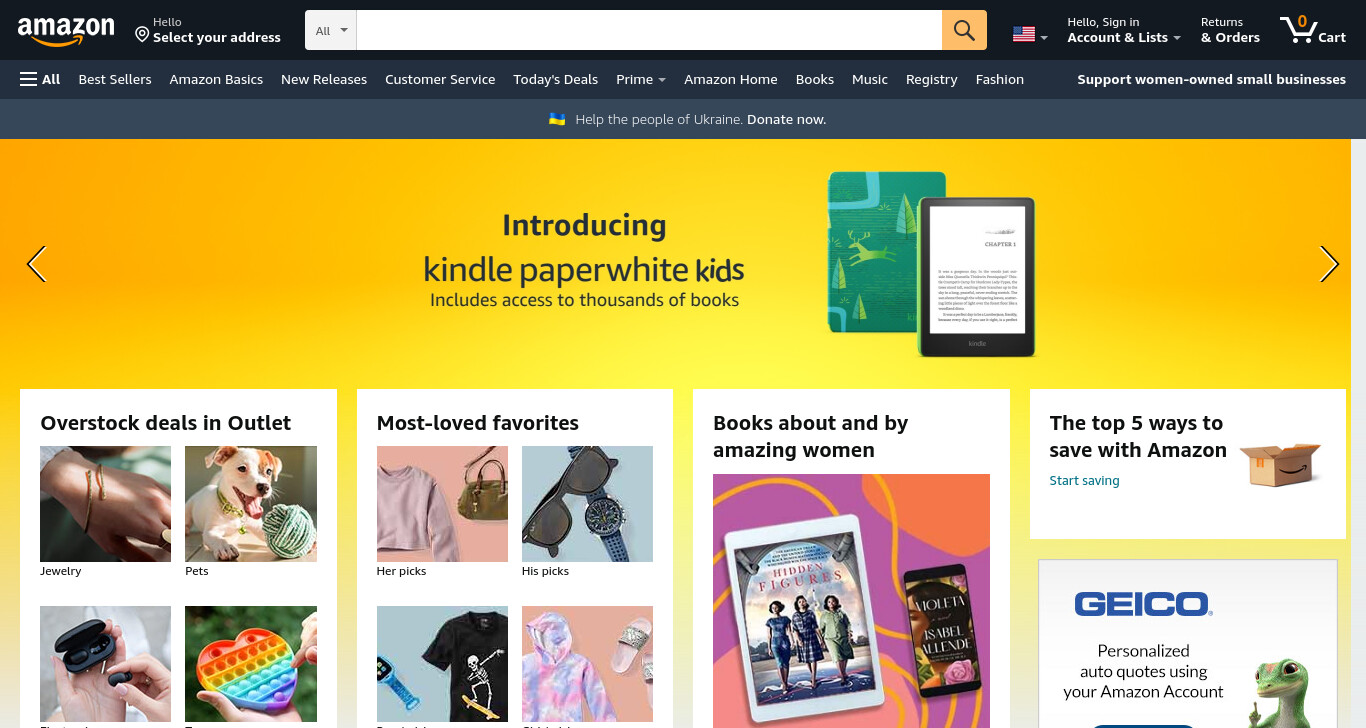Screen dimensions: 1366x728
Task: Focus the main search text field
Action: [x=649, y=30]
